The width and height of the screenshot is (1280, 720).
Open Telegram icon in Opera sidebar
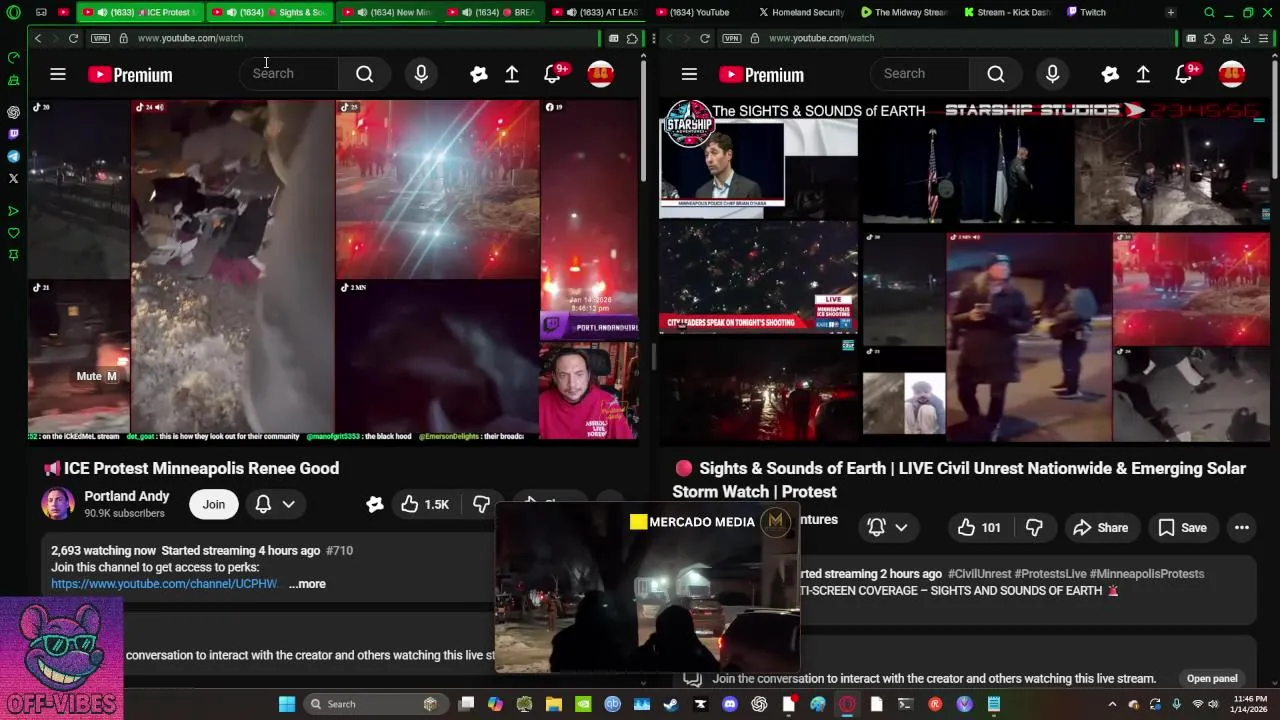point(13,156)
